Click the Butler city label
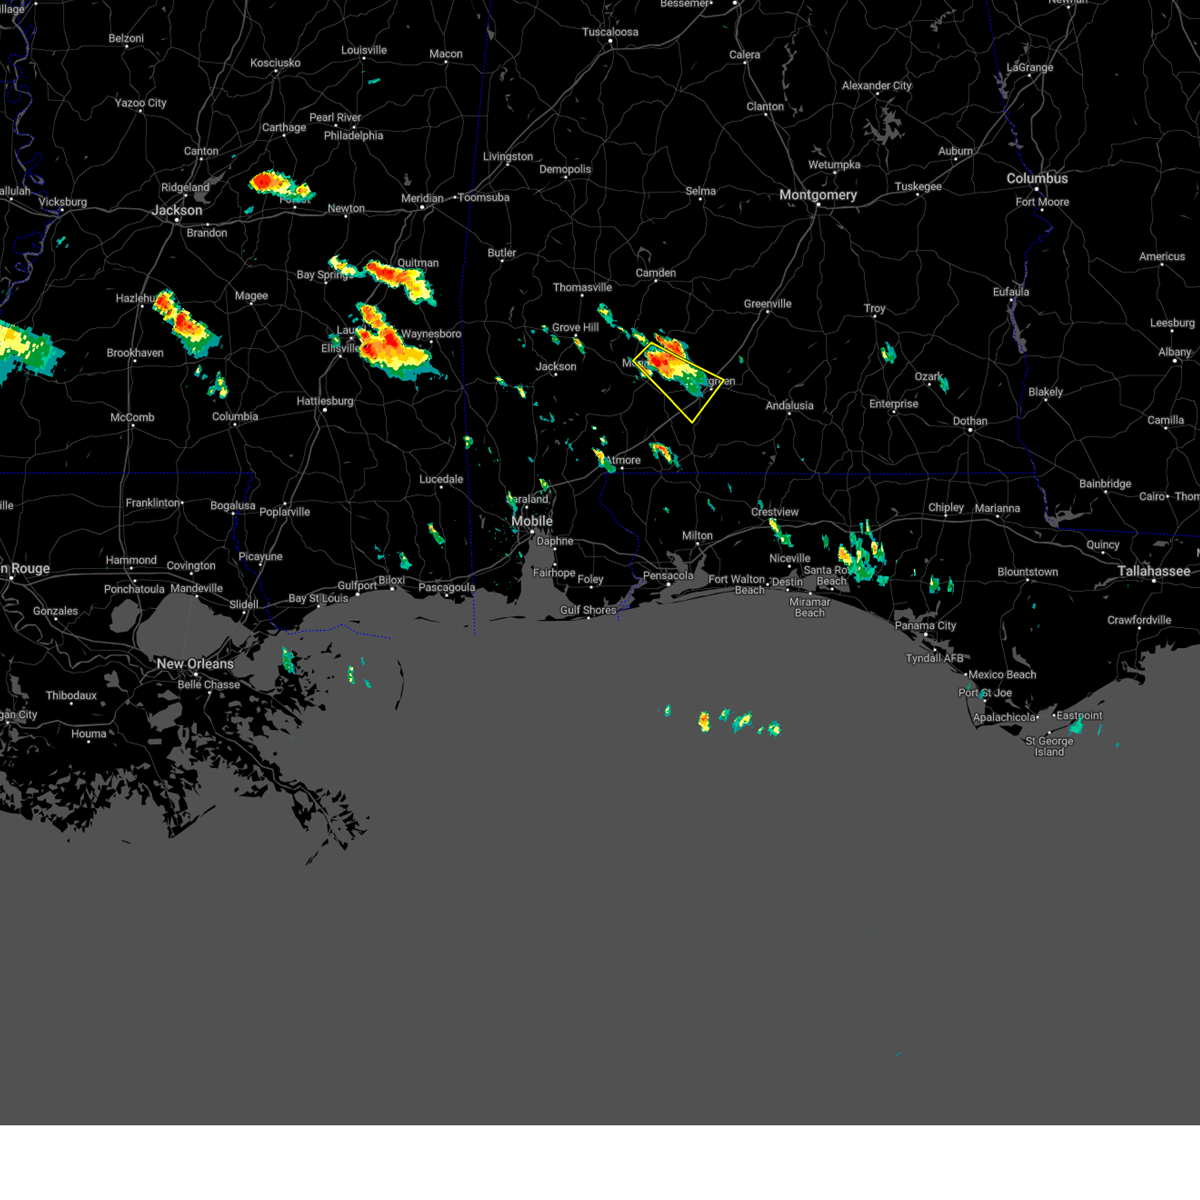This screenshot has width=1200, height=1200. coord(502,253)
